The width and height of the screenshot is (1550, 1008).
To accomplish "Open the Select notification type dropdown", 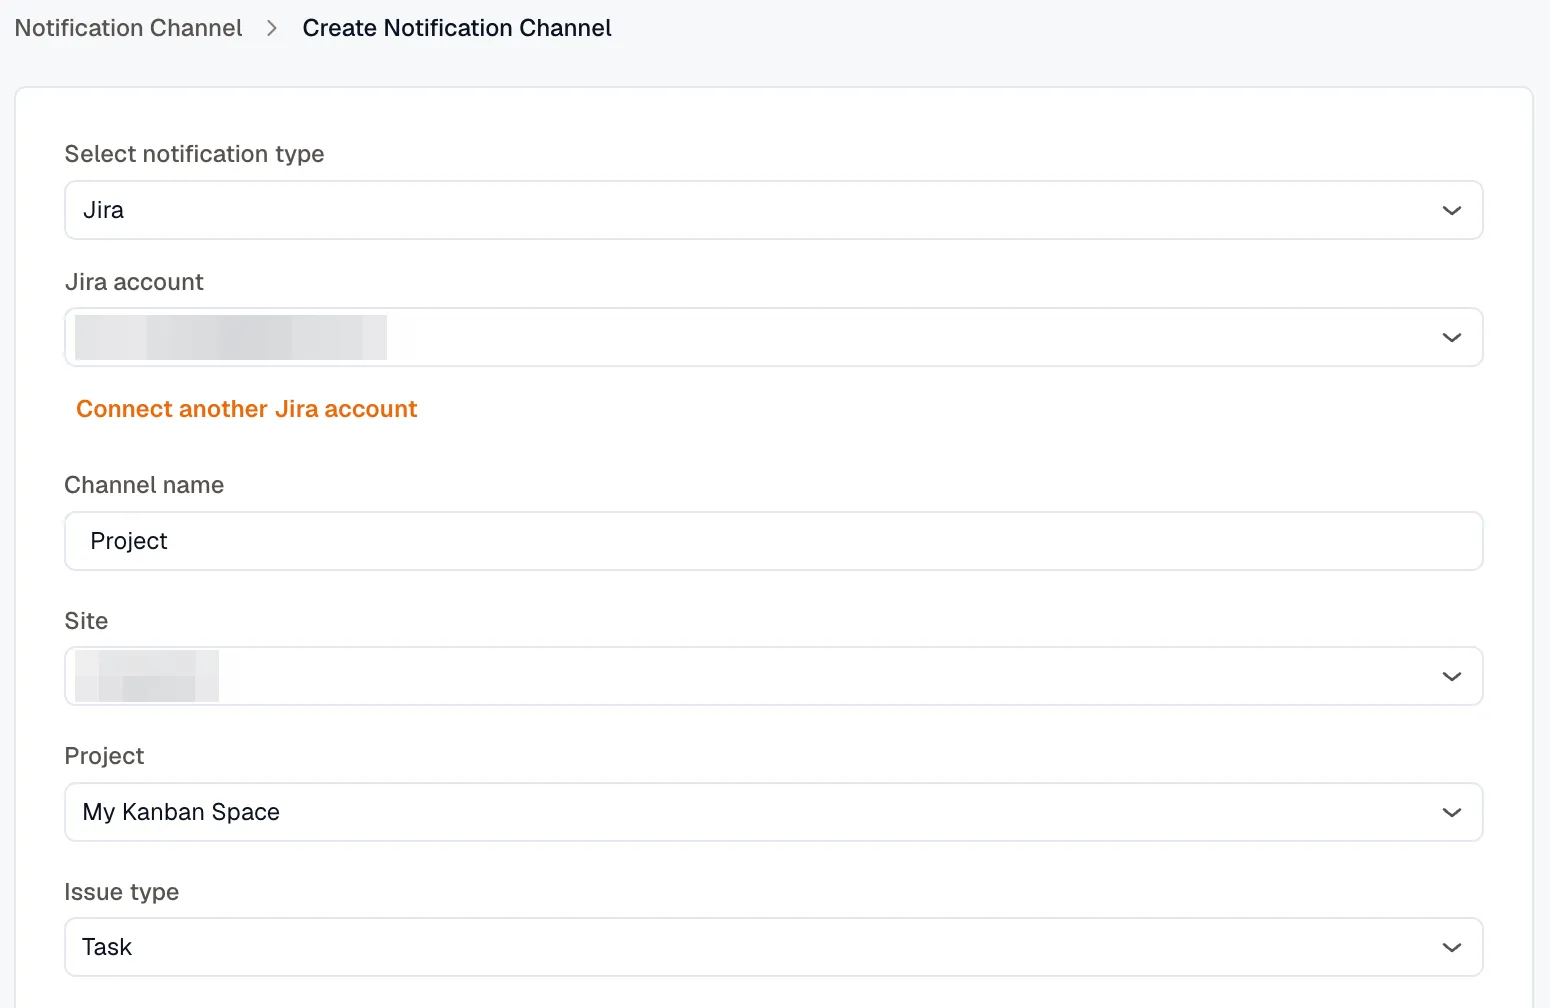I will (773, 210).
